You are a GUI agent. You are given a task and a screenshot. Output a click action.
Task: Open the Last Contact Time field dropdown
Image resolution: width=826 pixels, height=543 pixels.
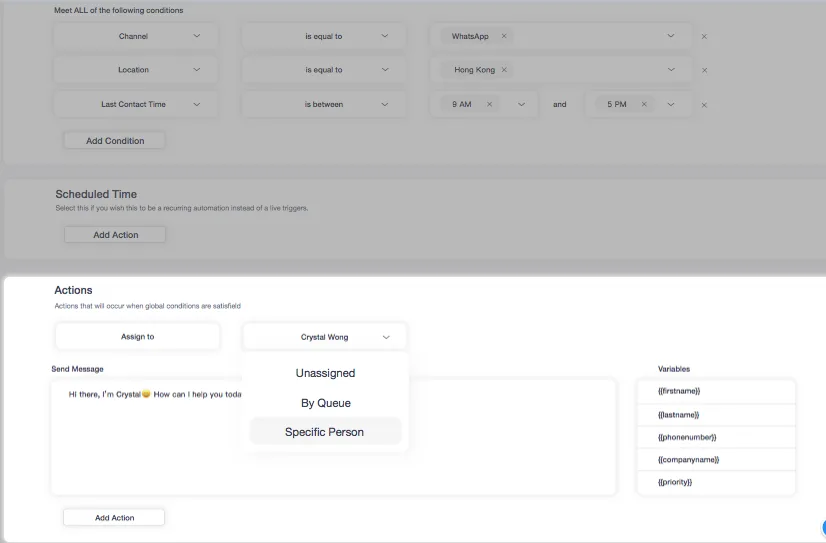click(x=136, y=104)
